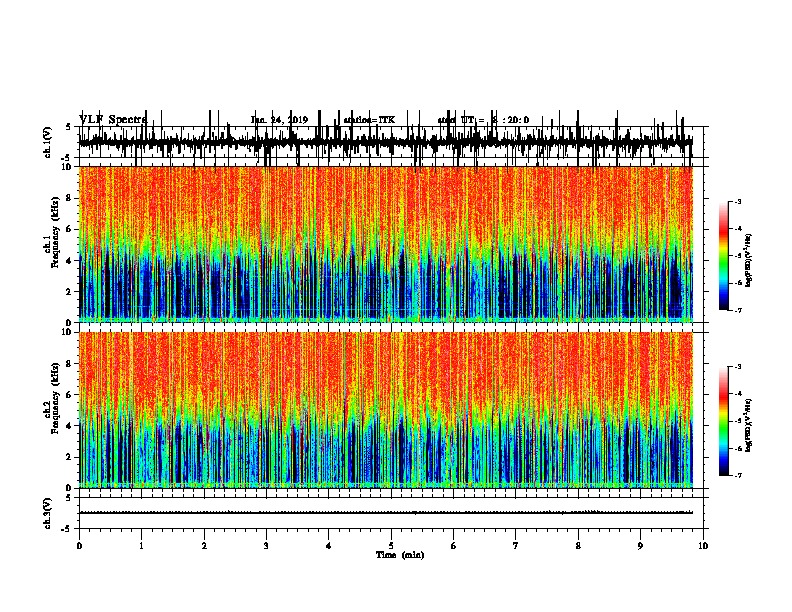
Task: Click the ch.1 color bar PSD unit label
Action: click(x=749, y=260)
